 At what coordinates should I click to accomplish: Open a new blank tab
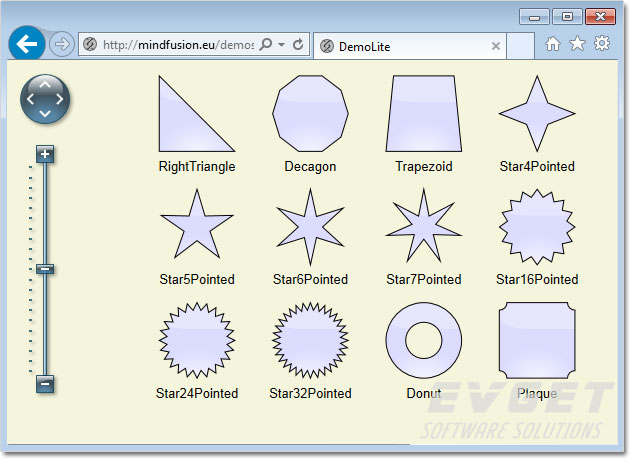520,46
